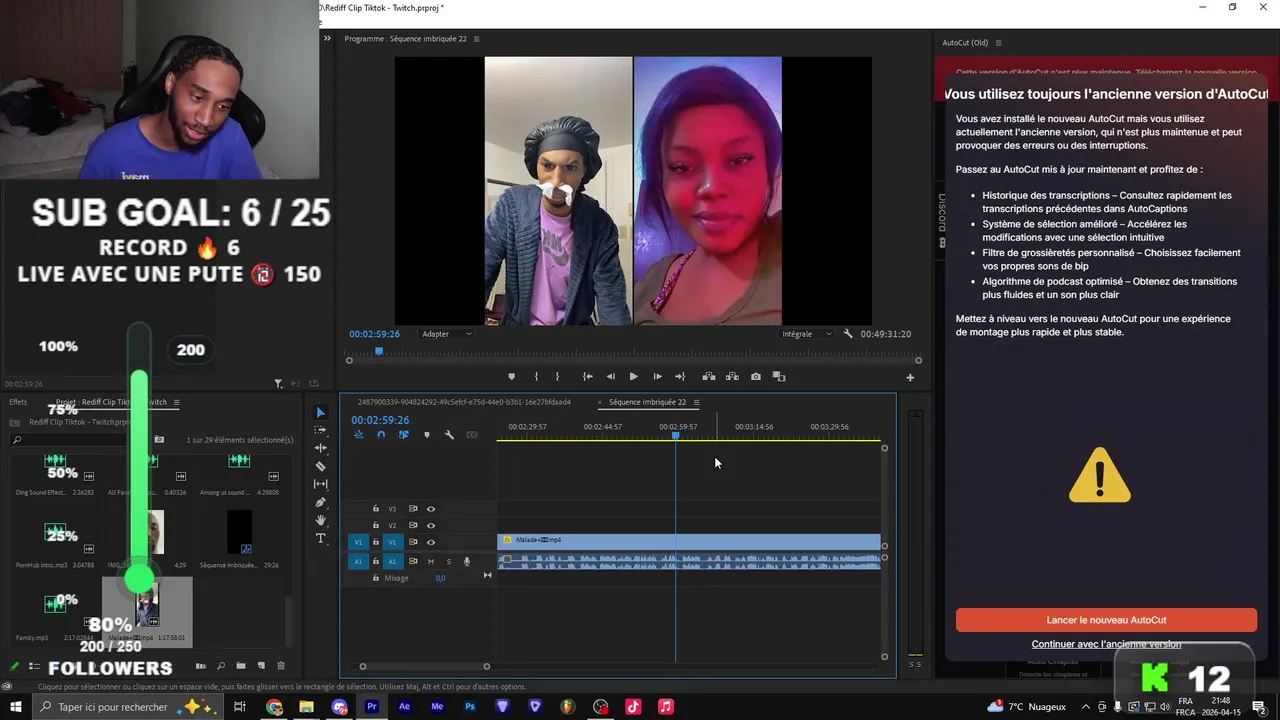Toggle lock on V3 track
The width and height of the screenshot is (1280, 720).
(376, 509)
